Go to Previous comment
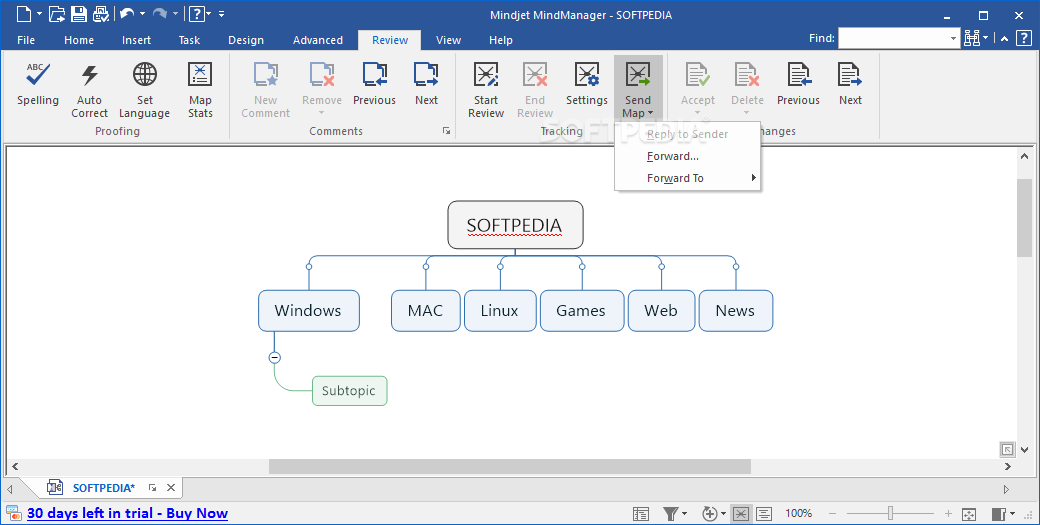The height and width of the screenshot is (525, 1040). point(374,84)
